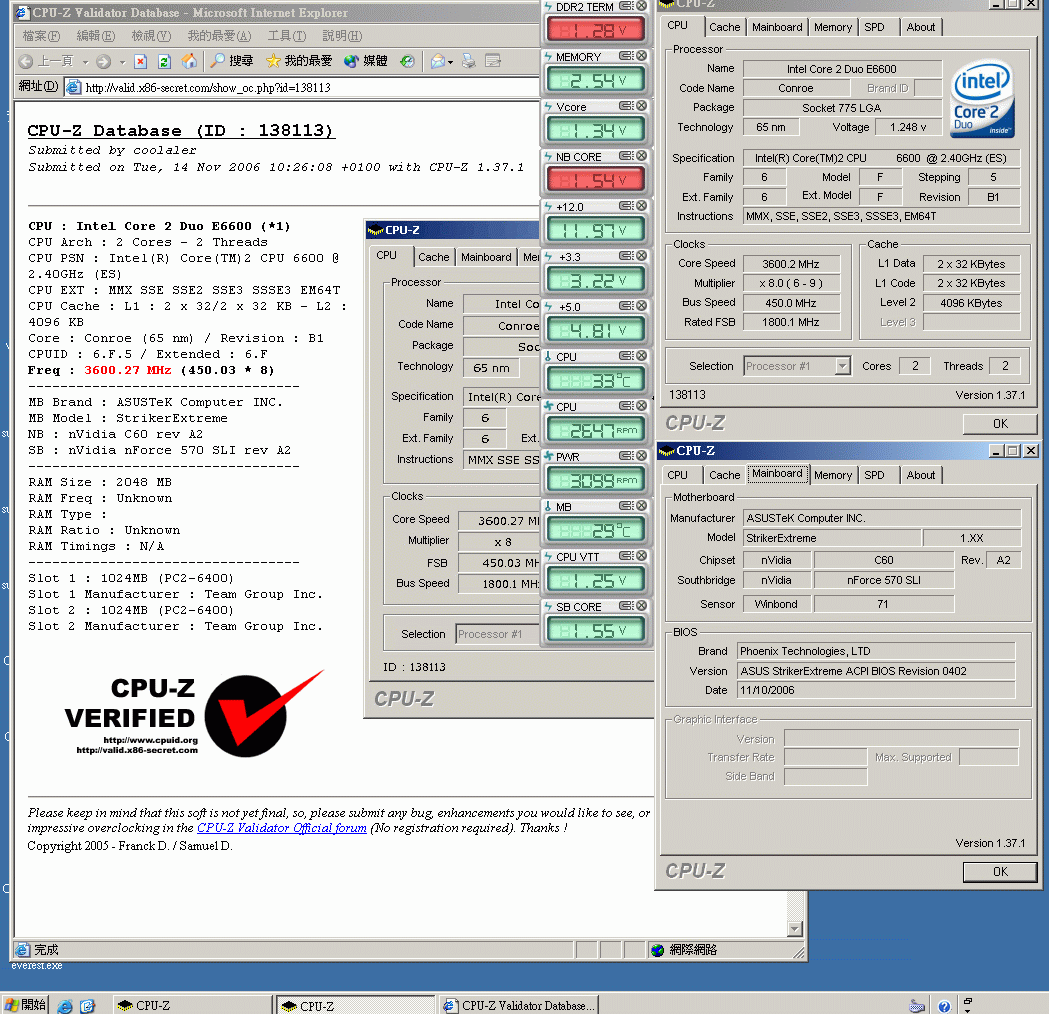The height and width of the screenshot is (1014, 1049).
Task: Click the scroll-down arrow of the IE page
Action: (x=795, y=928)
